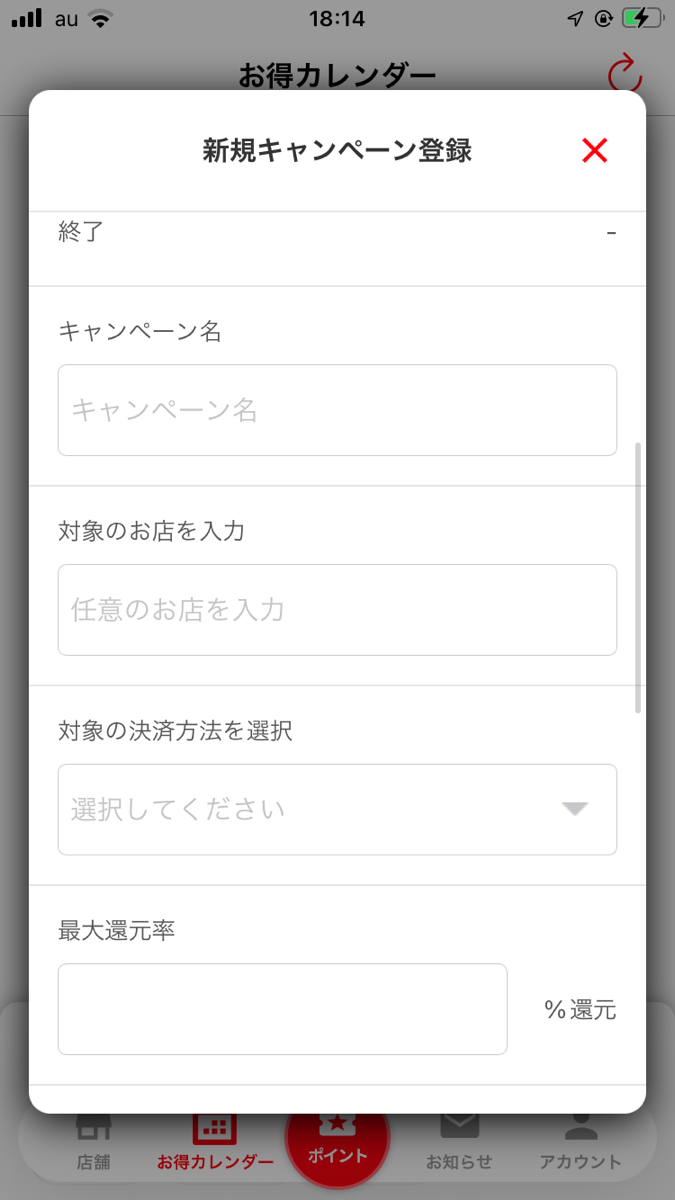The image size is (675, 1200).
Task: Tap the battery charging icon
Action: pos(642,19)
